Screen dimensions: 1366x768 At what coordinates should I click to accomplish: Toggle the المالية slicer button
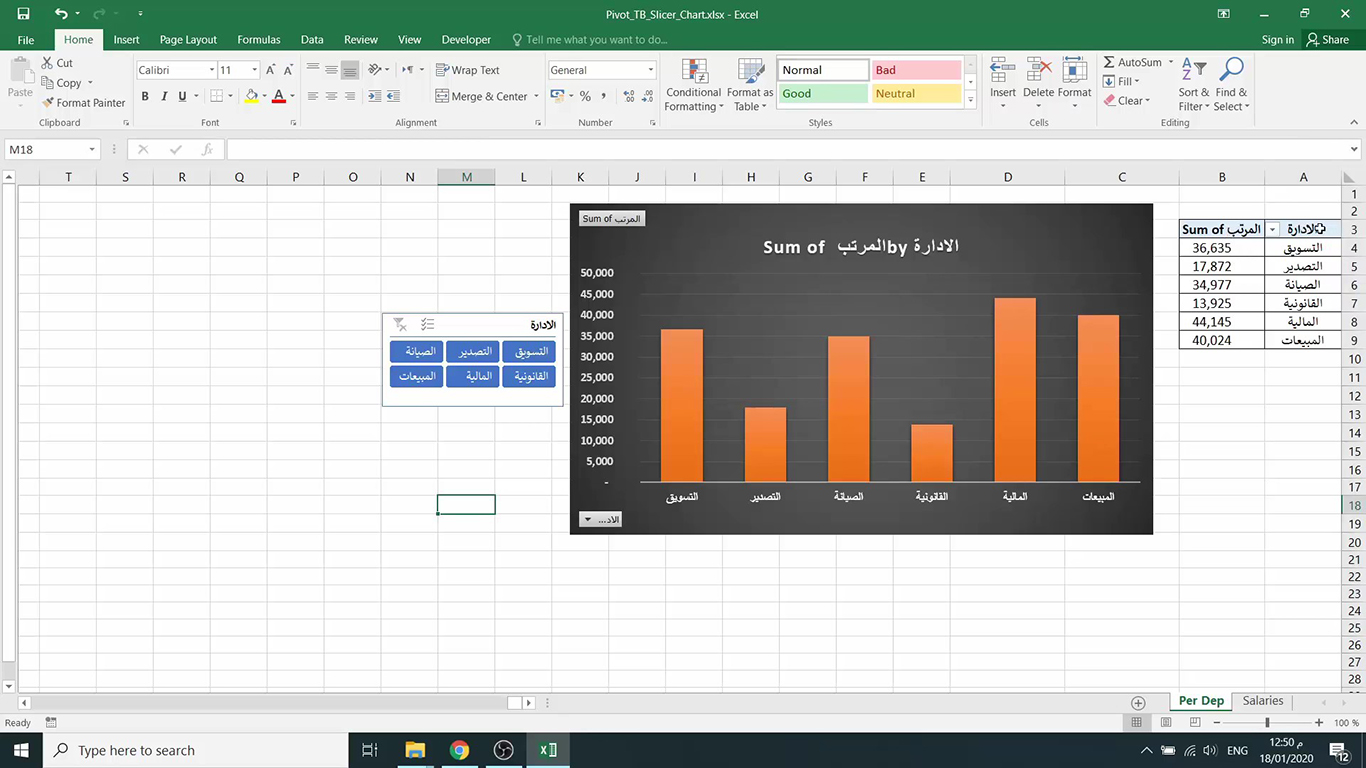[472, 376]
